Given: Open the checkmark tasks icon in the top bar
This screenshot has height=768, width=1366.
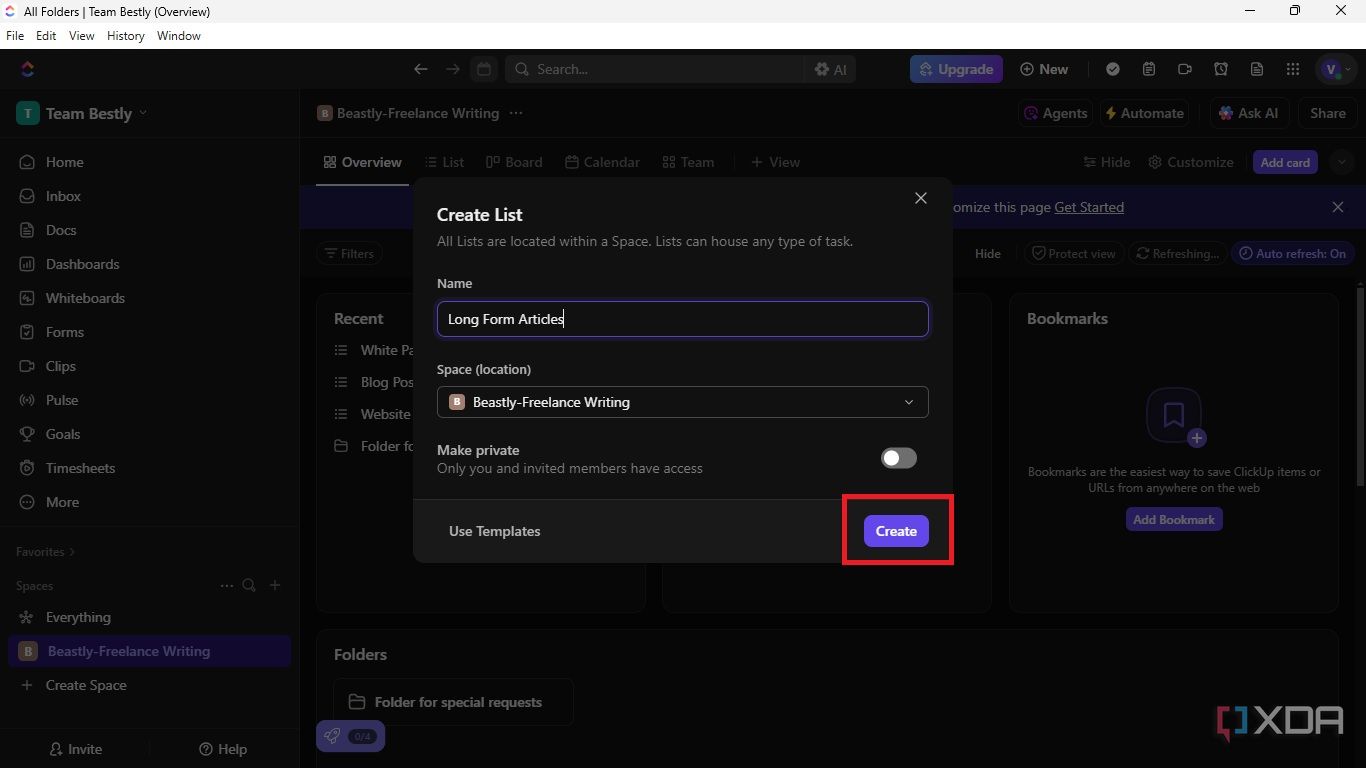Looking at the screenshot, I should coord(1113,69).
